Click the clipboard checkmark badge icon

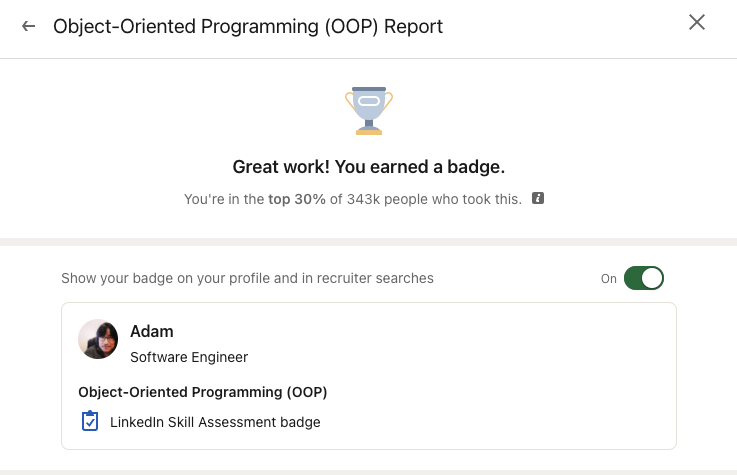90,421
